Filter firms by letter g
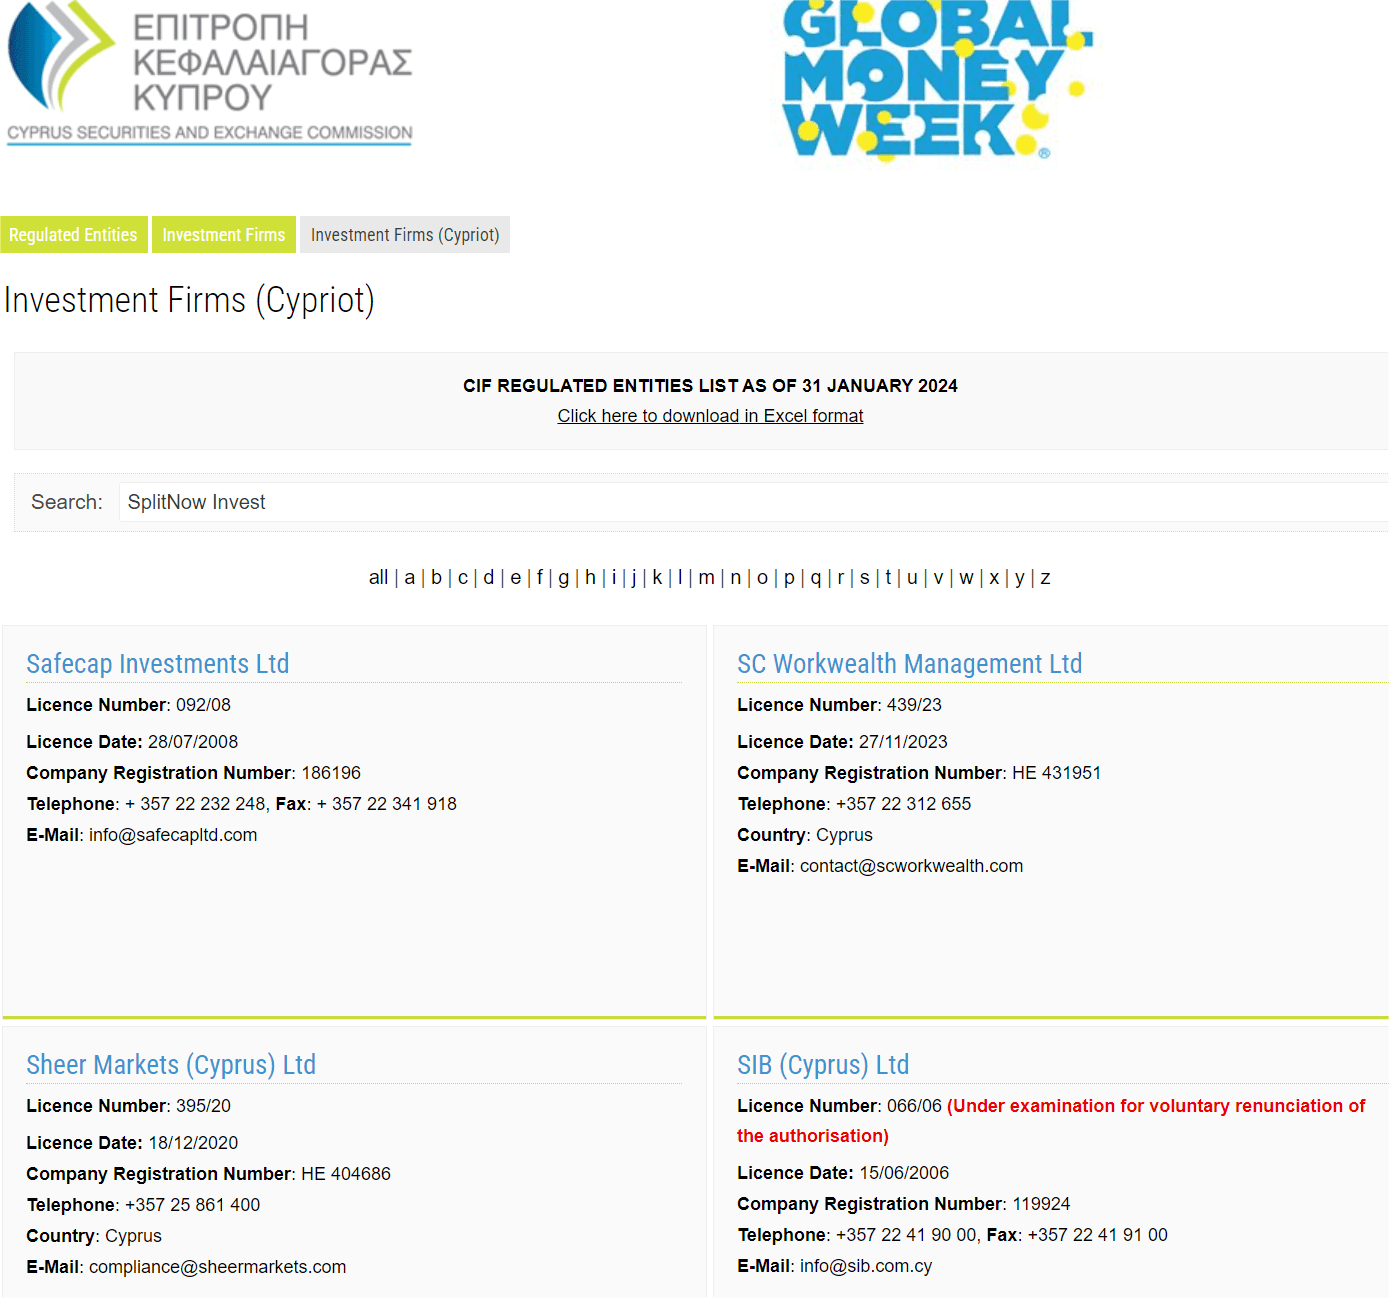 564,578
